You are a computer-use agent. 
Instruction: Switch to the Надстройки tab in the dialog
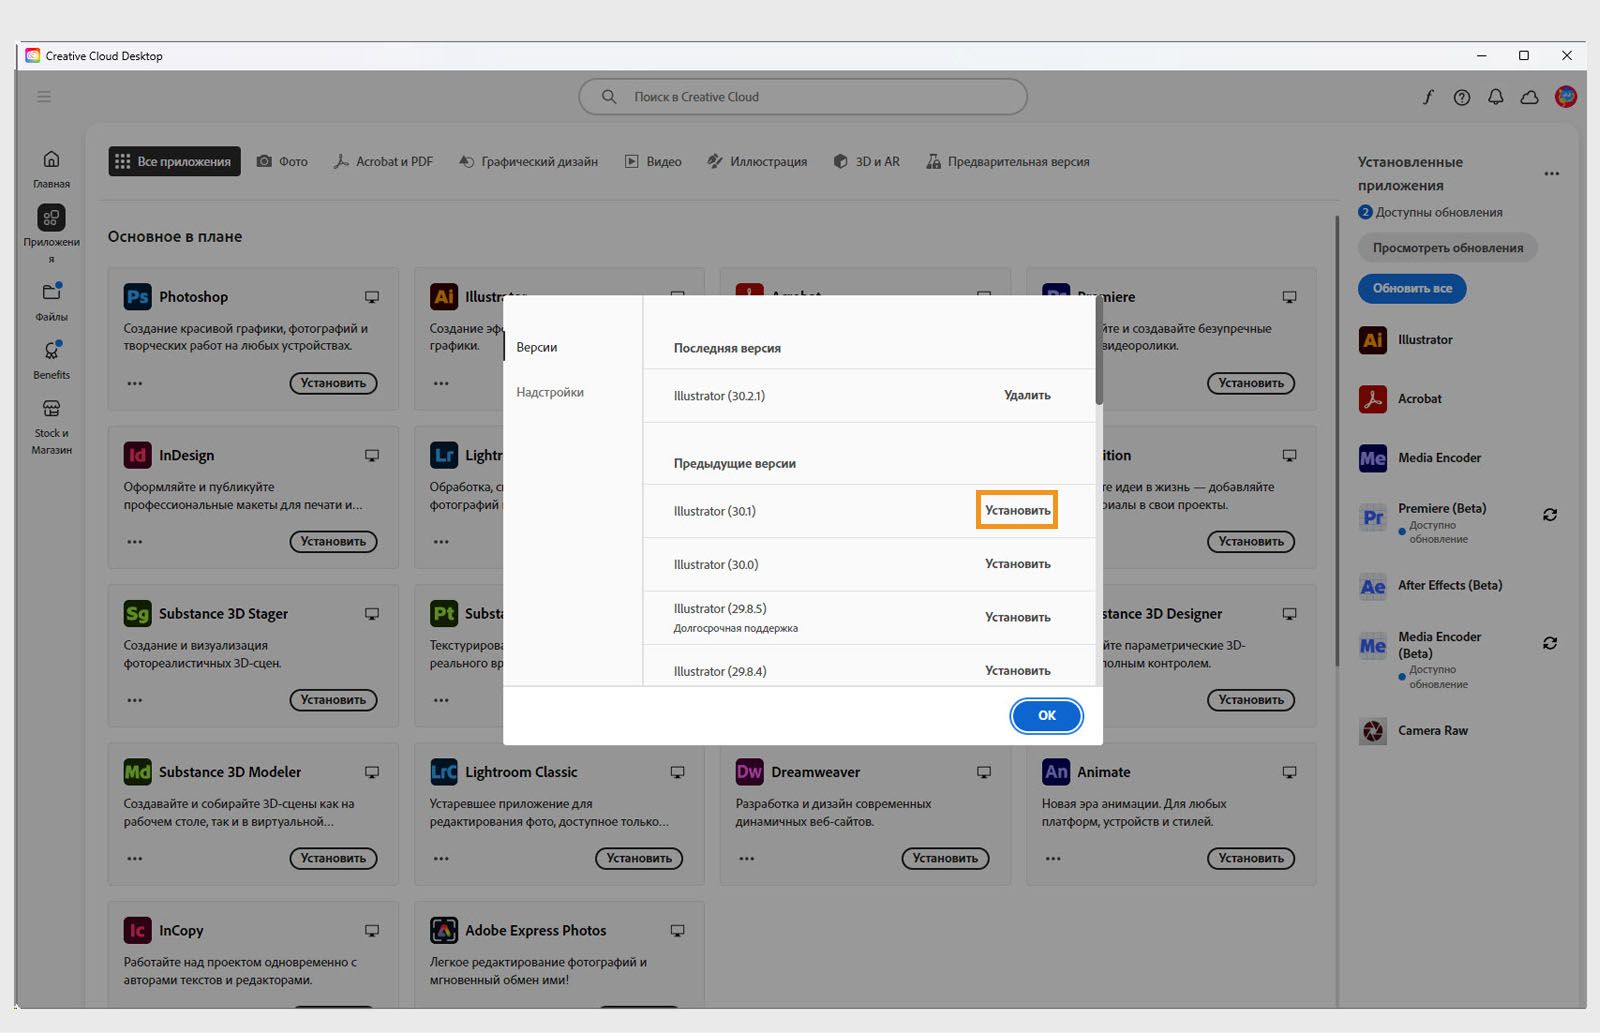click(549, 392)
